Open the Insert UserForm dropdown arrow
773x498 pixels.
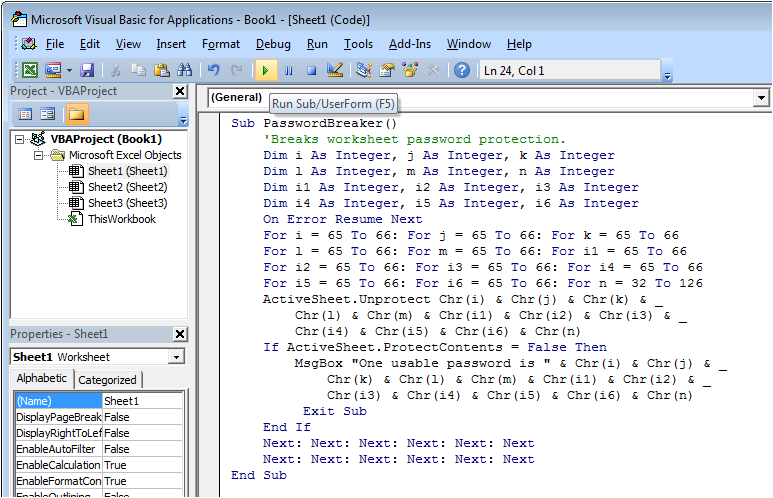pos(69,71)
